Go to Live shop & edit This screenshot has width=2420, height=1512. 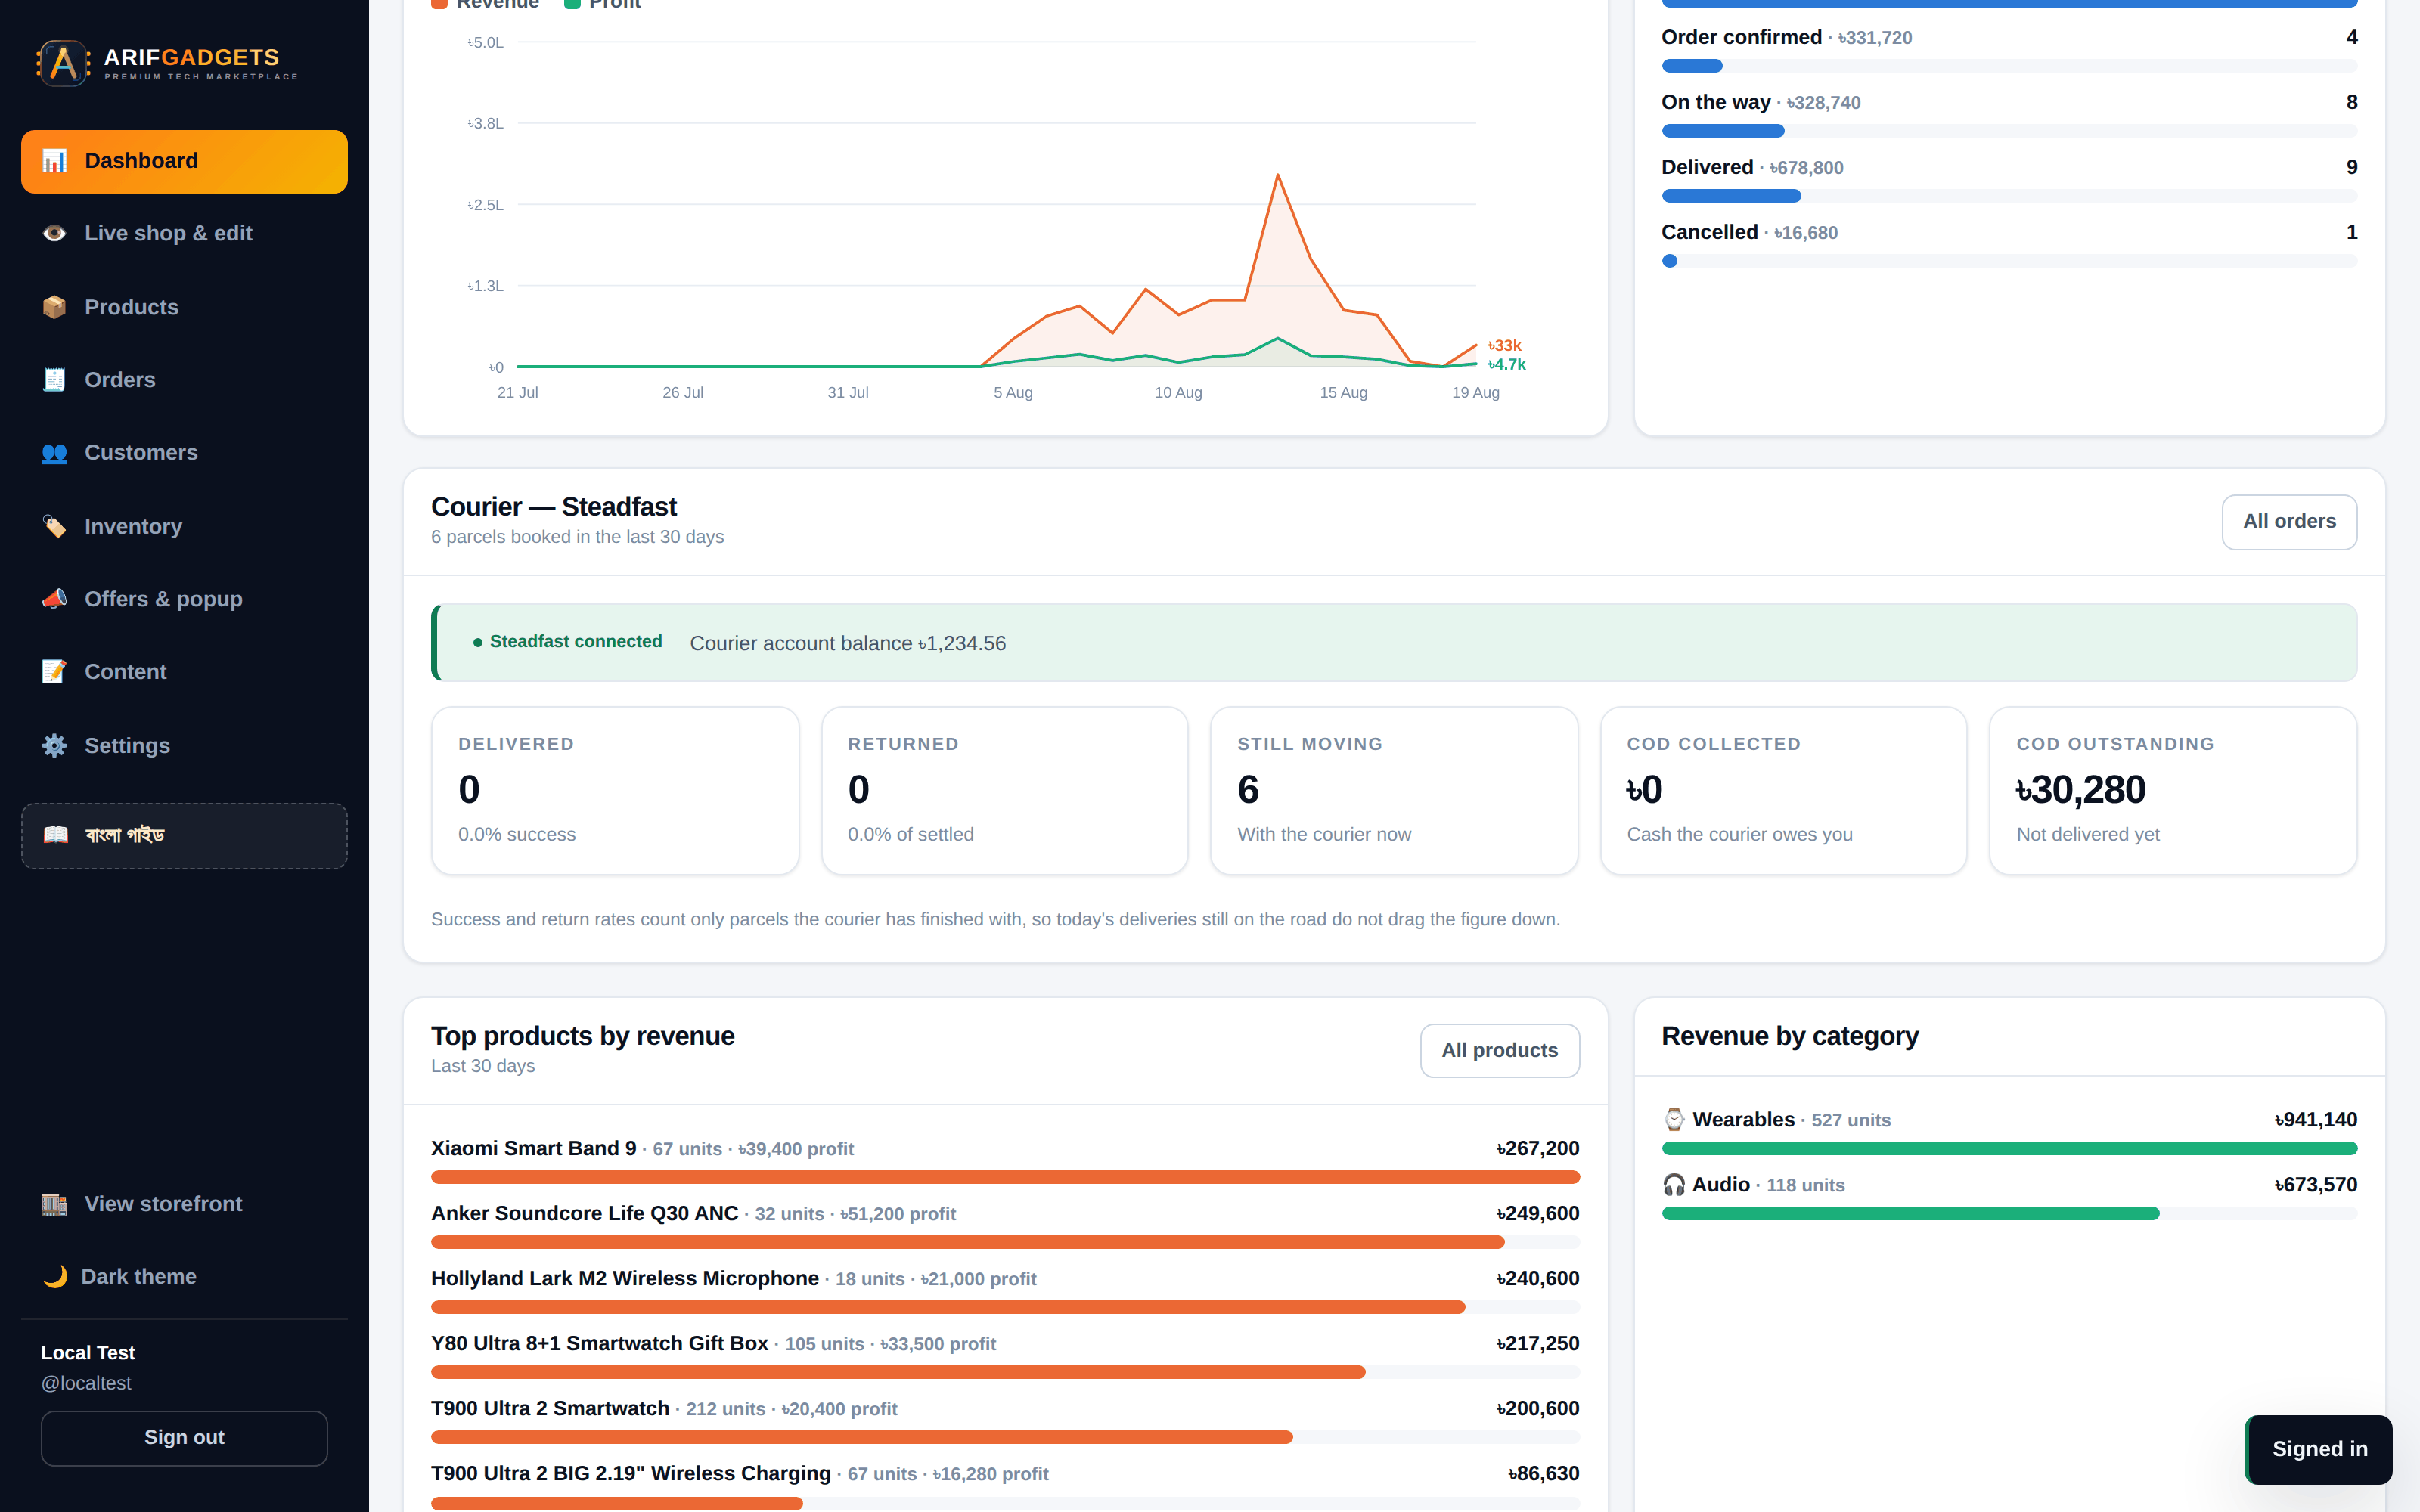coord(184,233)
